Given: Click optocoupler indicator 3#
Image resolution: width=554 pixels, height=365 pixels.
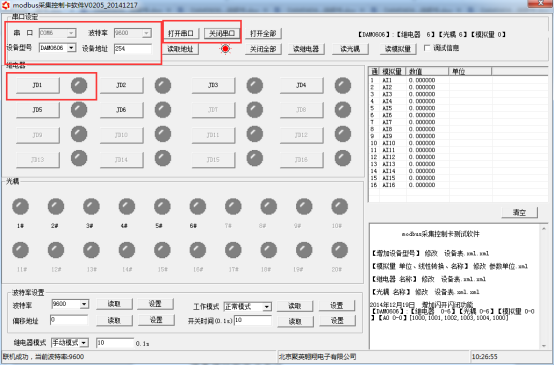Looking at the screenshot, I should [91, 206].
